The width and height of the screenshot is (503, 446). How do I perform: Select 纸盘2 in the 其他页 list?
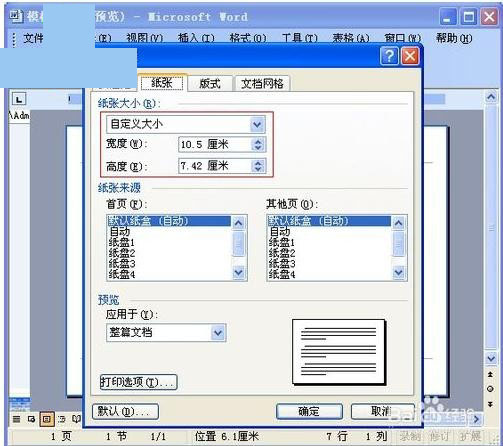click(329, 253)
